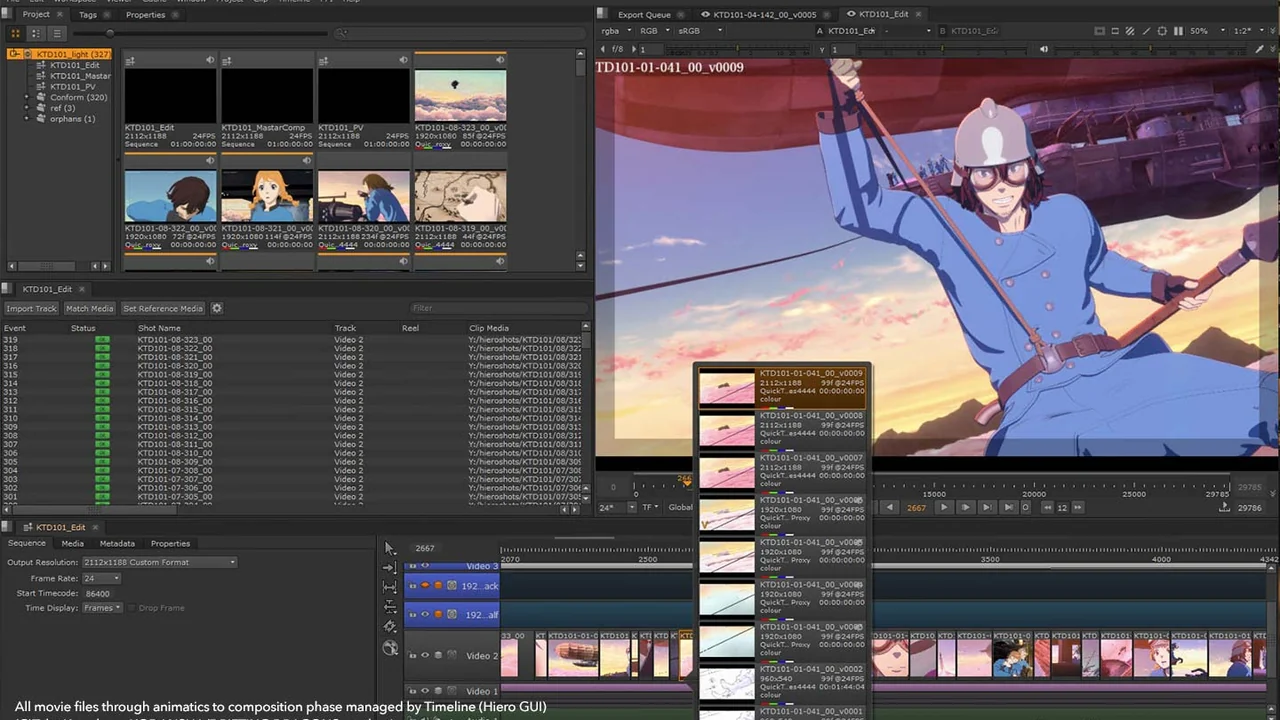
Task: Enable the Drop Frame checkbox
Action: pos(132,608)
